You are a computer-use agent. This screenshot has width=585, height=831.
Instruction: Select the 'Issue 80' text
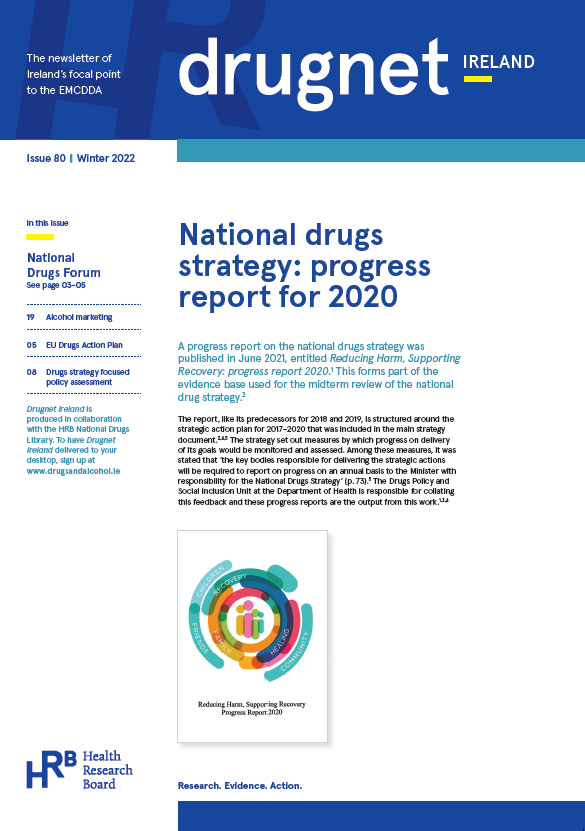coord(46,158)
